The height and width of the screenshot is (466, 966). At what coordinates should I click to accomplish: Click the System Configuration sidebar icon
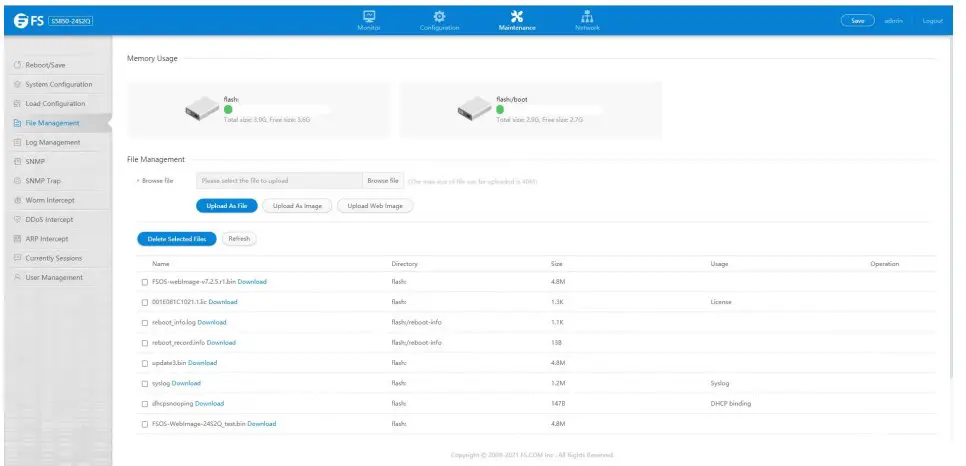17,84
